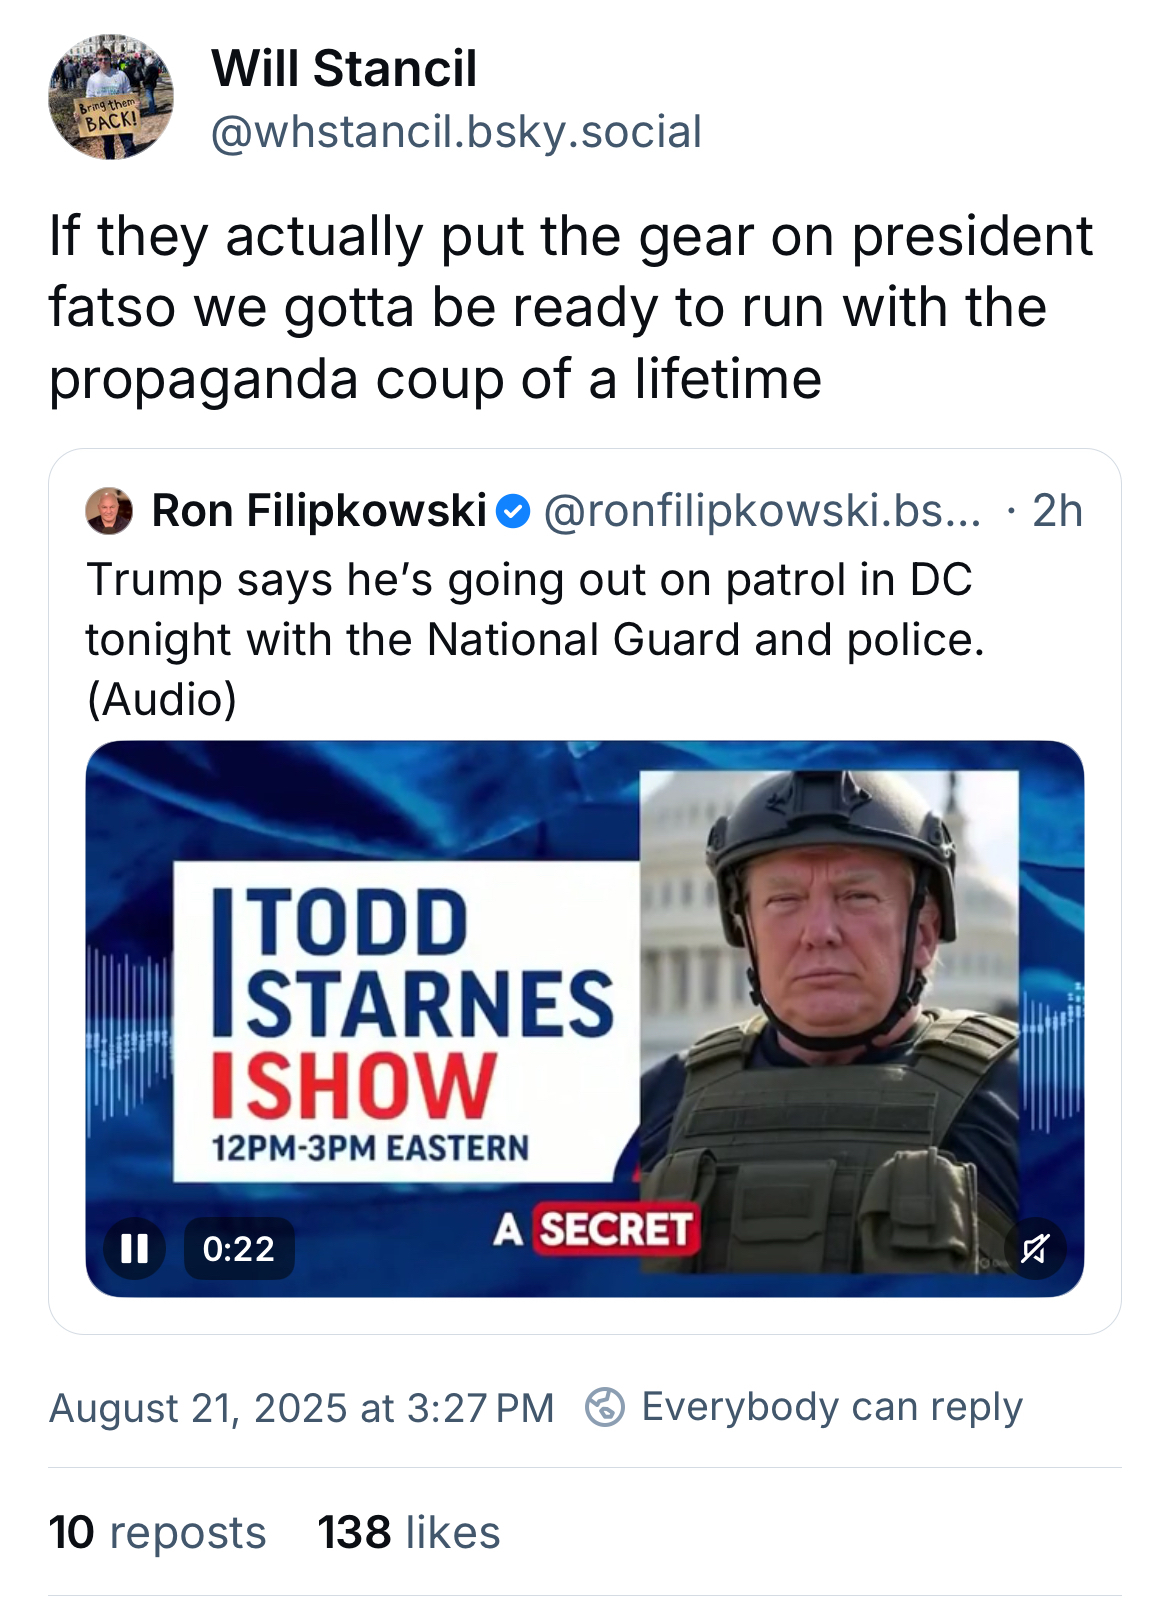Image resolution: width=1170 pixels, height=1600 pixels.
Task: View the list of 138 likes
Action: click(408, 1532)
